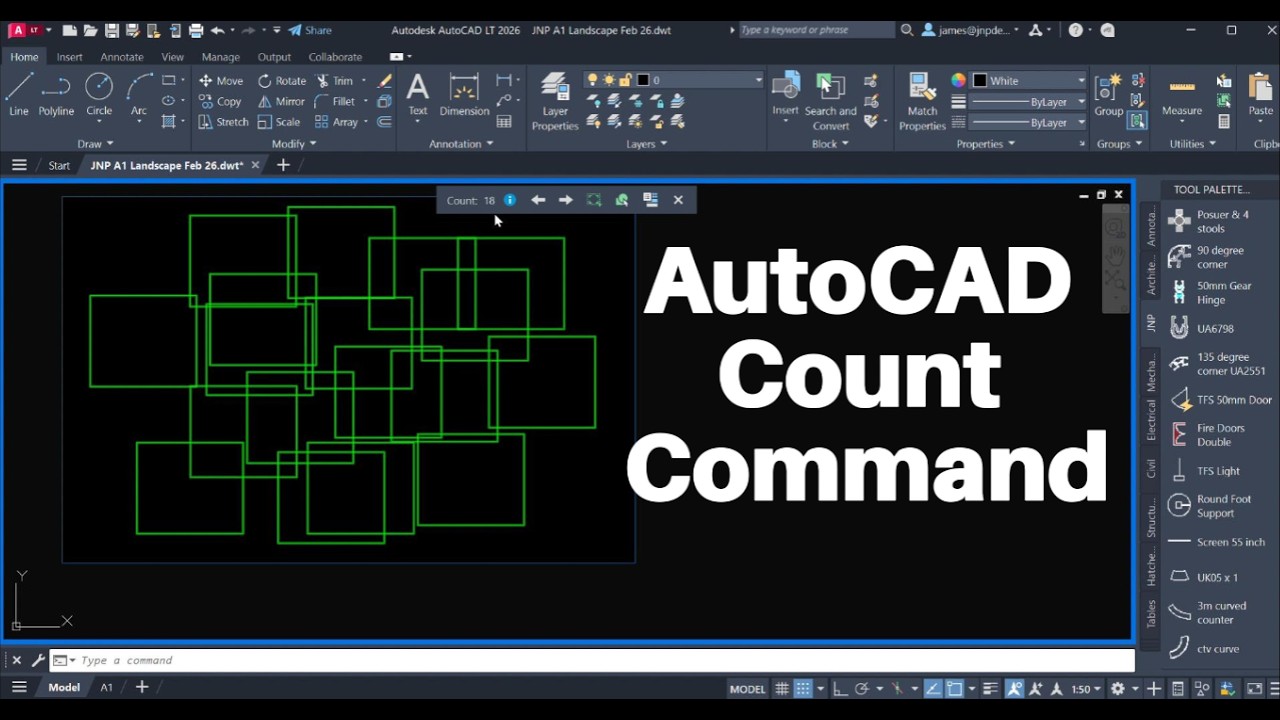This screenshot has width=1280, height=720.
Task: Switch to the A1 layout tab
Action: (106, 687)
